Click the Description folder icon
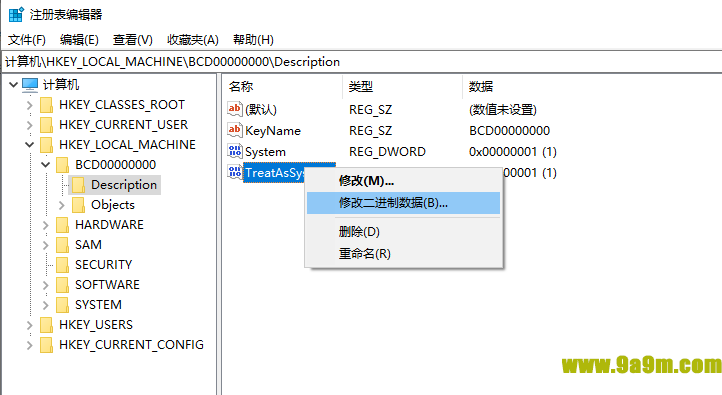Screen dimensions: 722x395 tap(78, 185)
